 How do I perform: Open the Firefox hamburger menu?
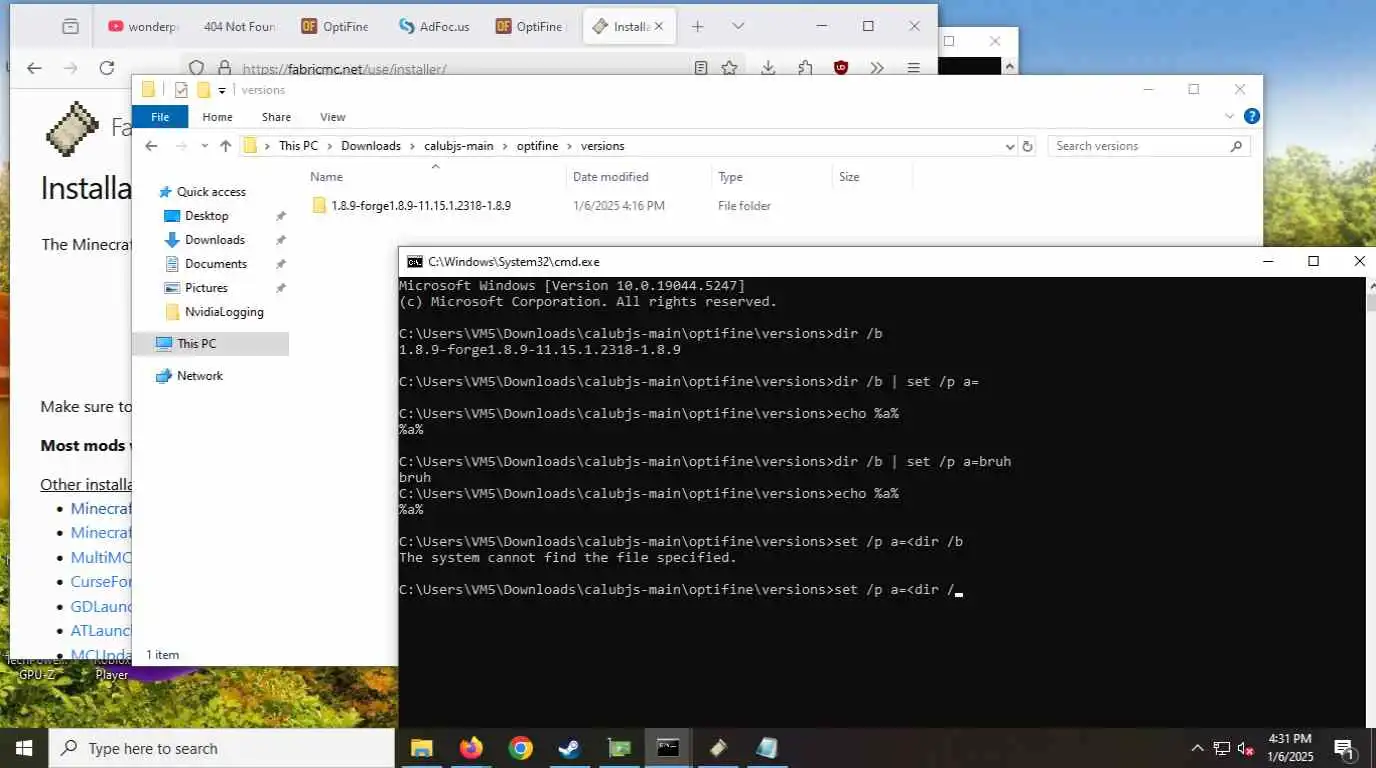[913, 68]
